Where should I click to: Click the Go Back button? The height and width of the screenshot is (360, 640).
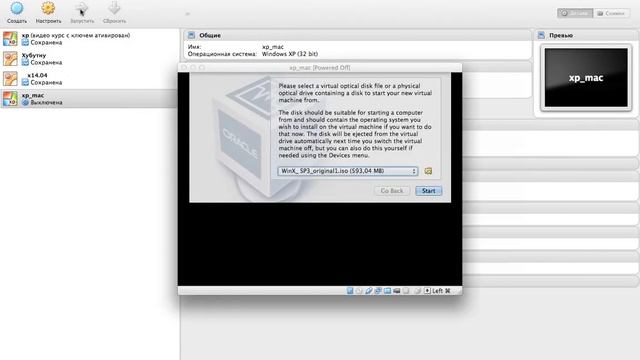click(392, 191)
